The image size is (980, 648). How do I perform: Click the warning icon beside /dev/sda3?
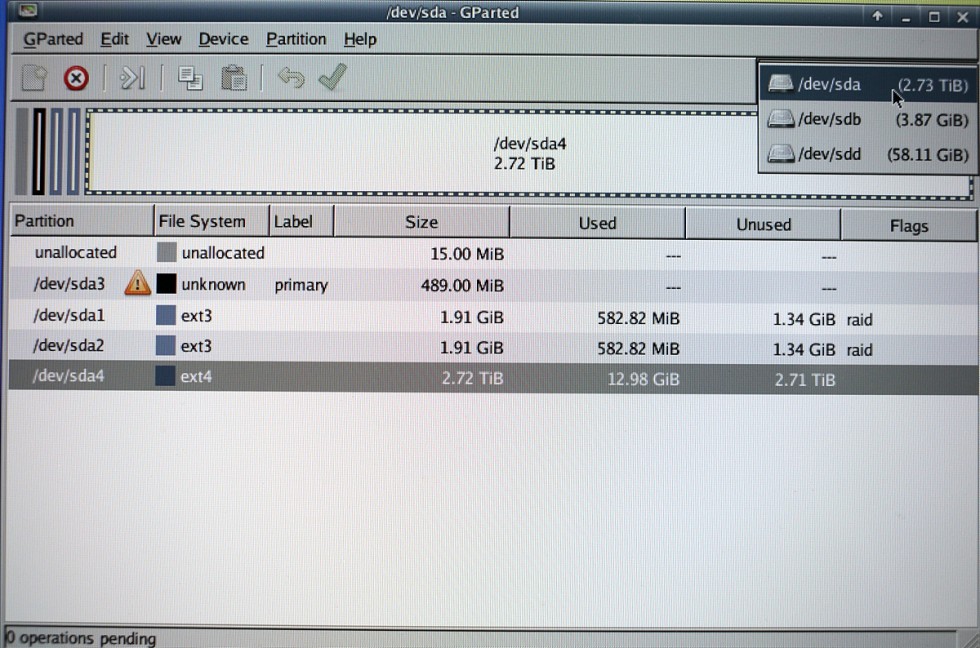(137, 284)
